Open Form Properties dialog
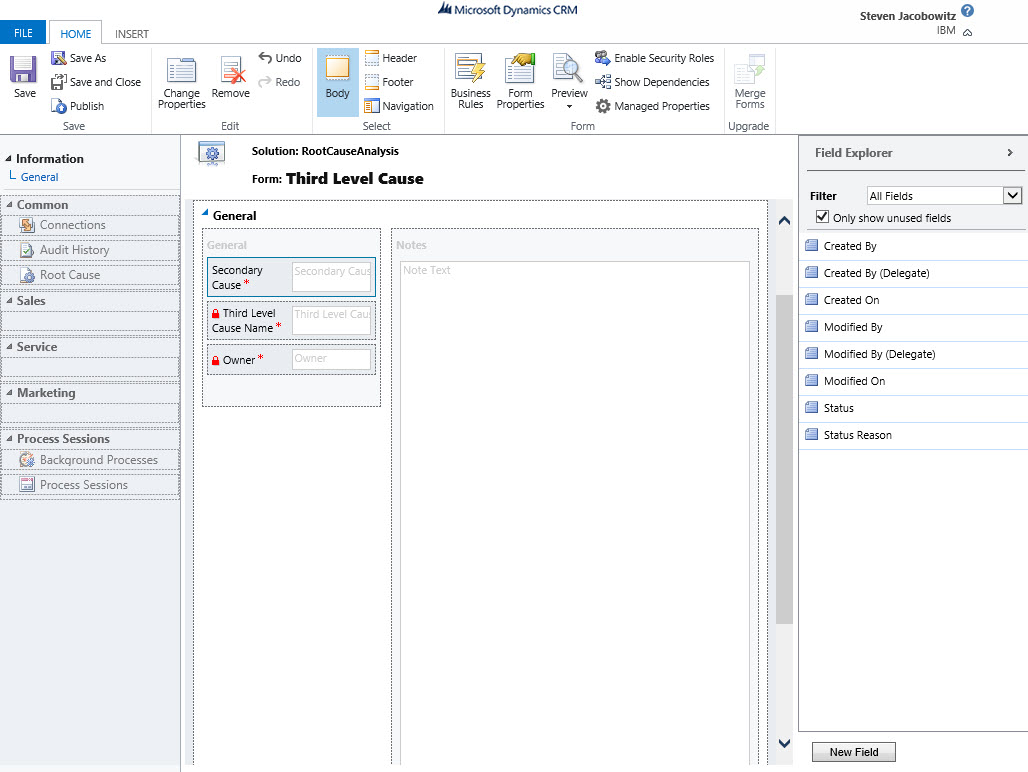 520,70
